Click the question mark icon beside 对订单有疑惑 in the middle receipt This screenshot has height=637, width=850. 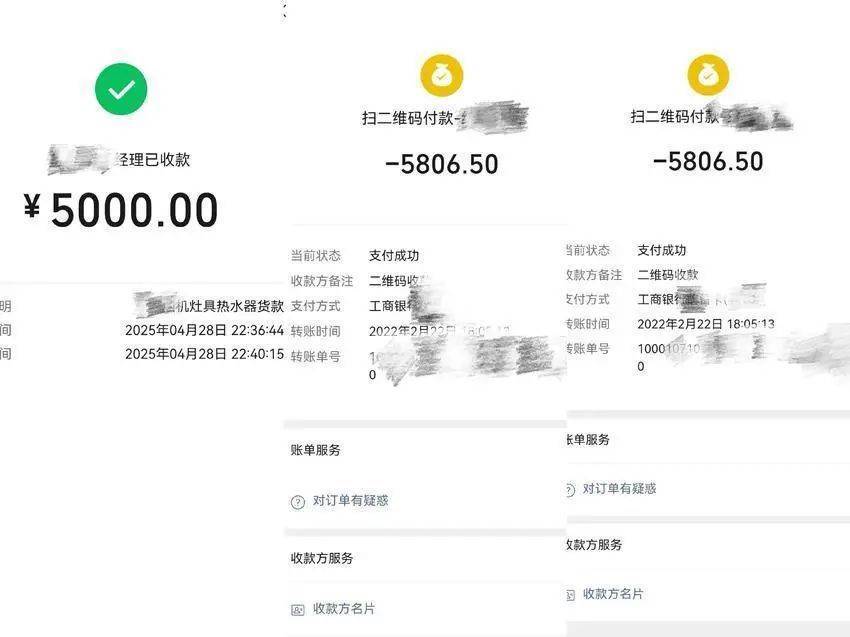[x=298, y=502]
